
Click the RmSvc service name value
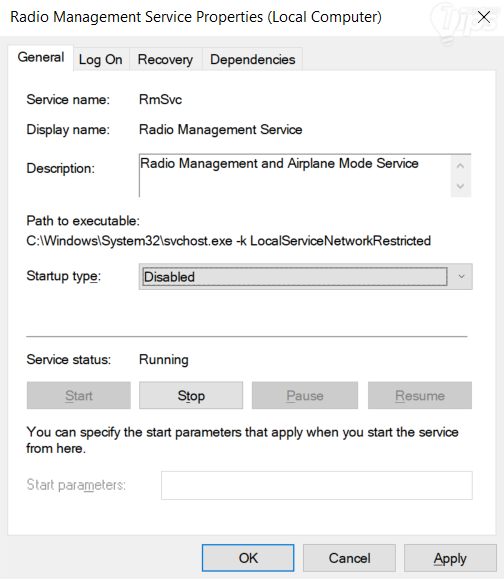coord(160,100)
